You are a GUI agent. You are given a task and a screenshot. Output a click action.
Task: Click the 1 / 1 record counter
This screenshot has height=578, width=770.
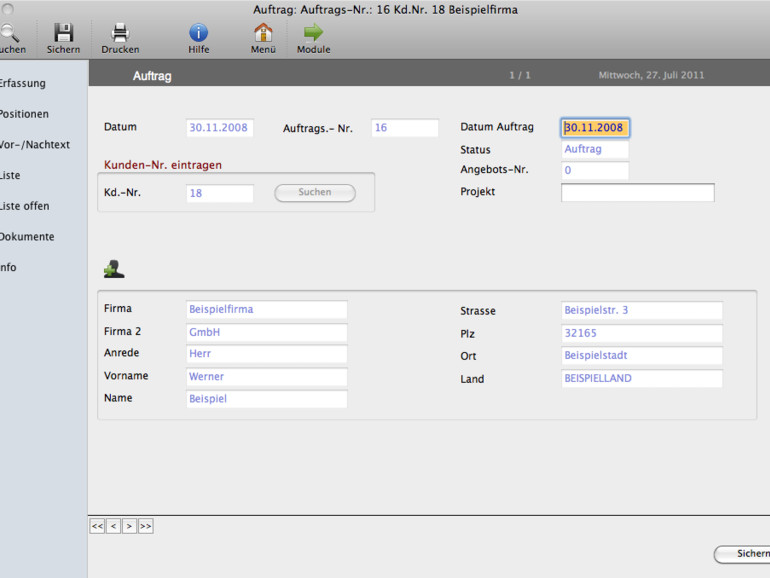(x=520, y=75)
